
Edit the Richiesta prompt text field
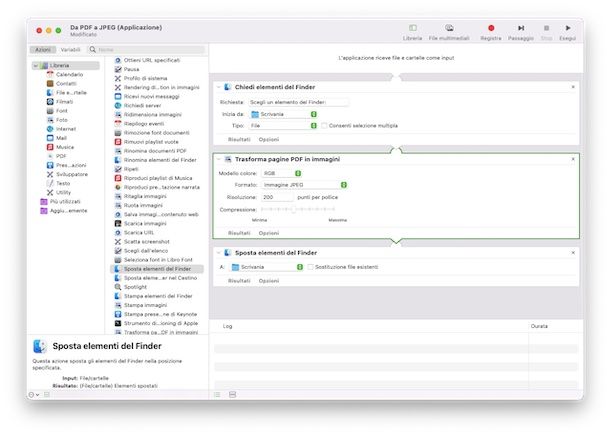pyautogui.click(x=298, y=102)
